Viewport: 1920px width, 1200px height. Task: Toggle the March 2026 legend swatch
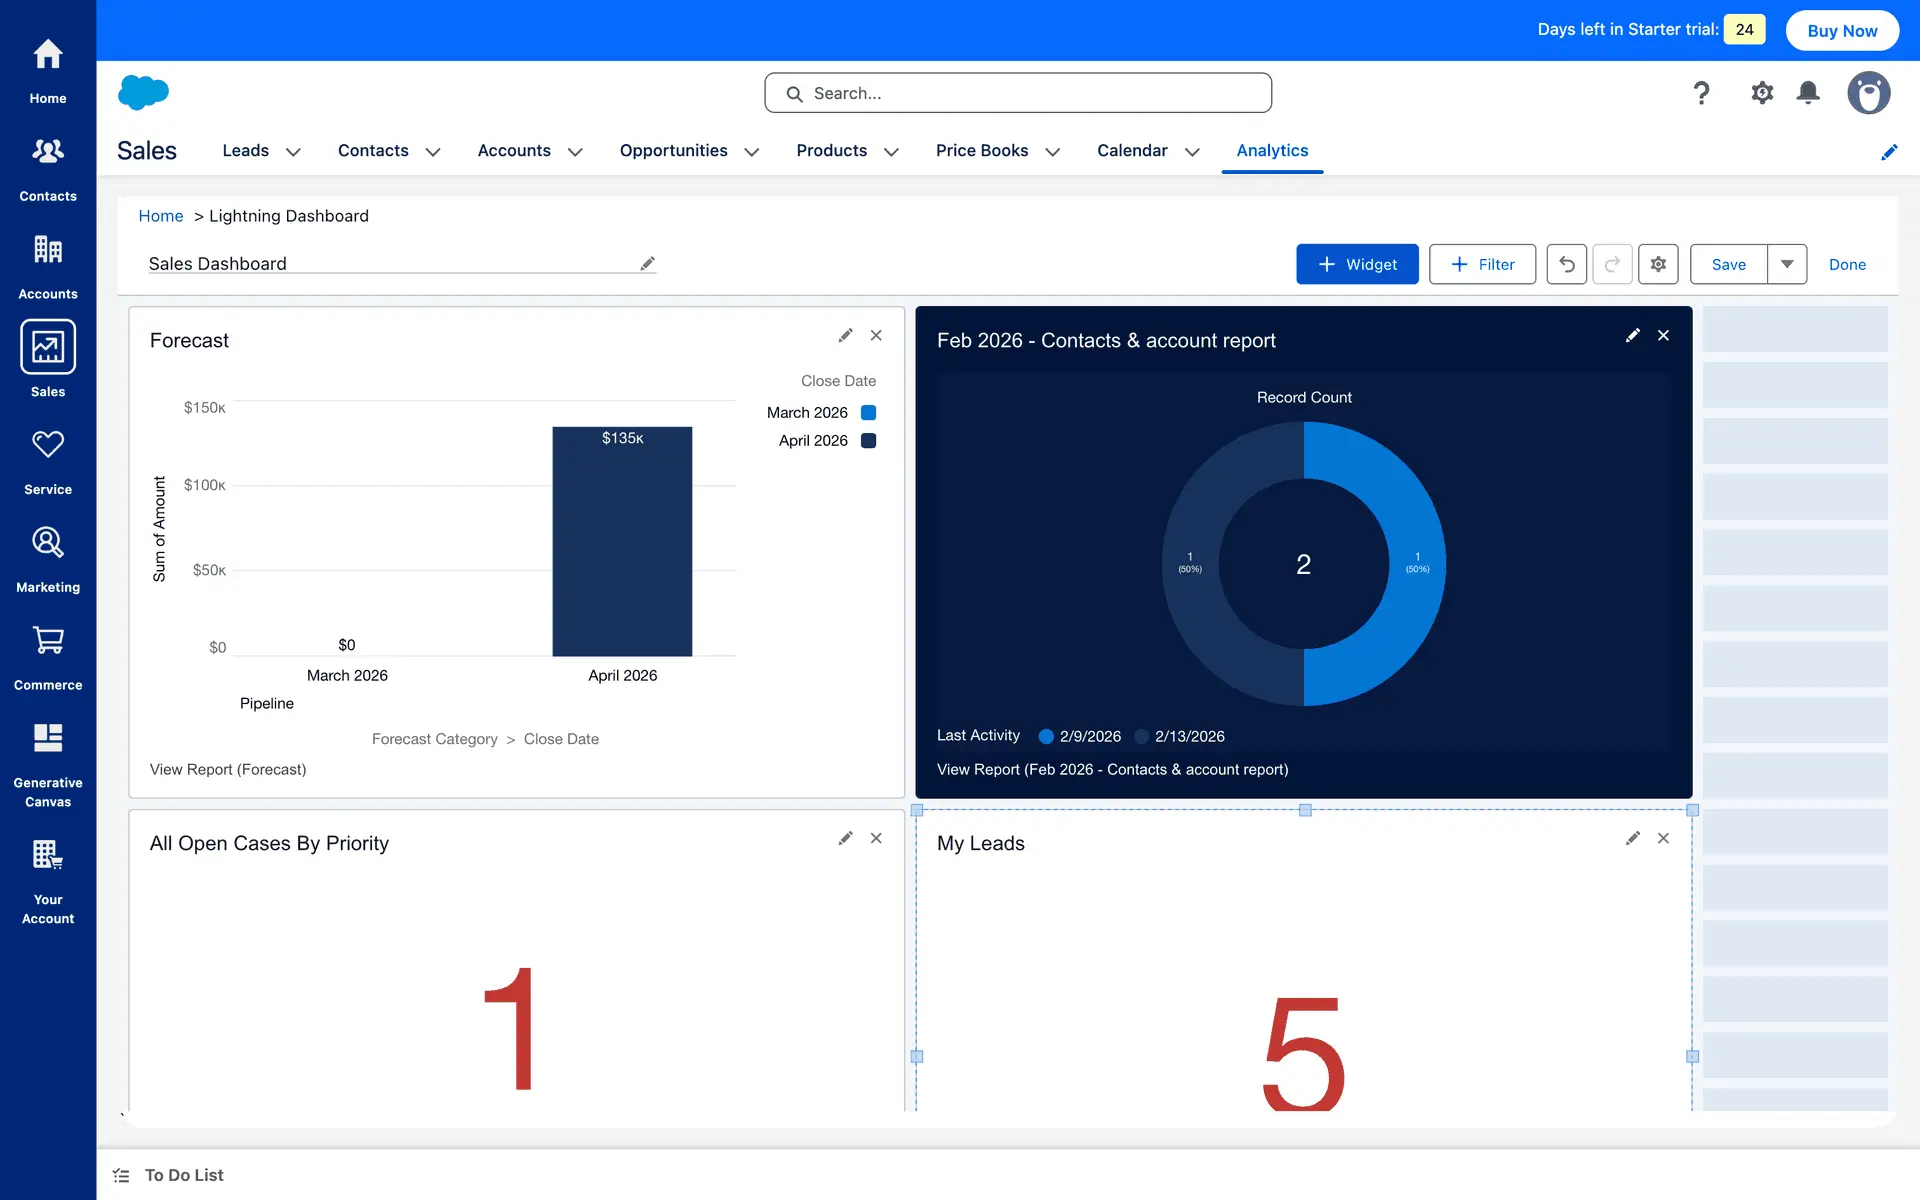point(868,413)
